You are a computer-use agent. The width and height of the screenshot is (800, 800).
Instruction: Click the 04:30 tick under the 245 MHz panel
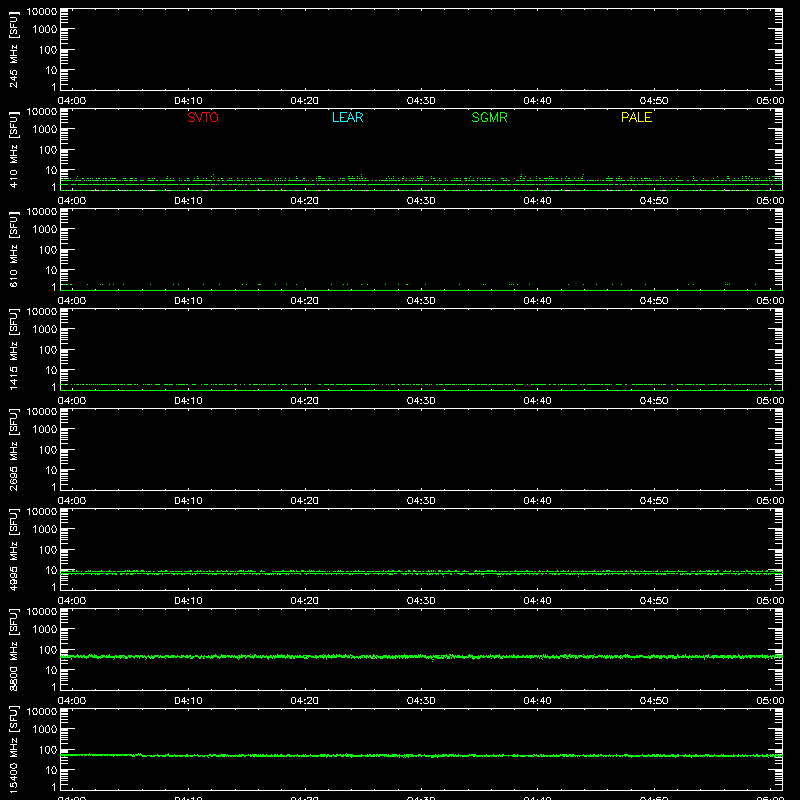[x=421, y=101]
